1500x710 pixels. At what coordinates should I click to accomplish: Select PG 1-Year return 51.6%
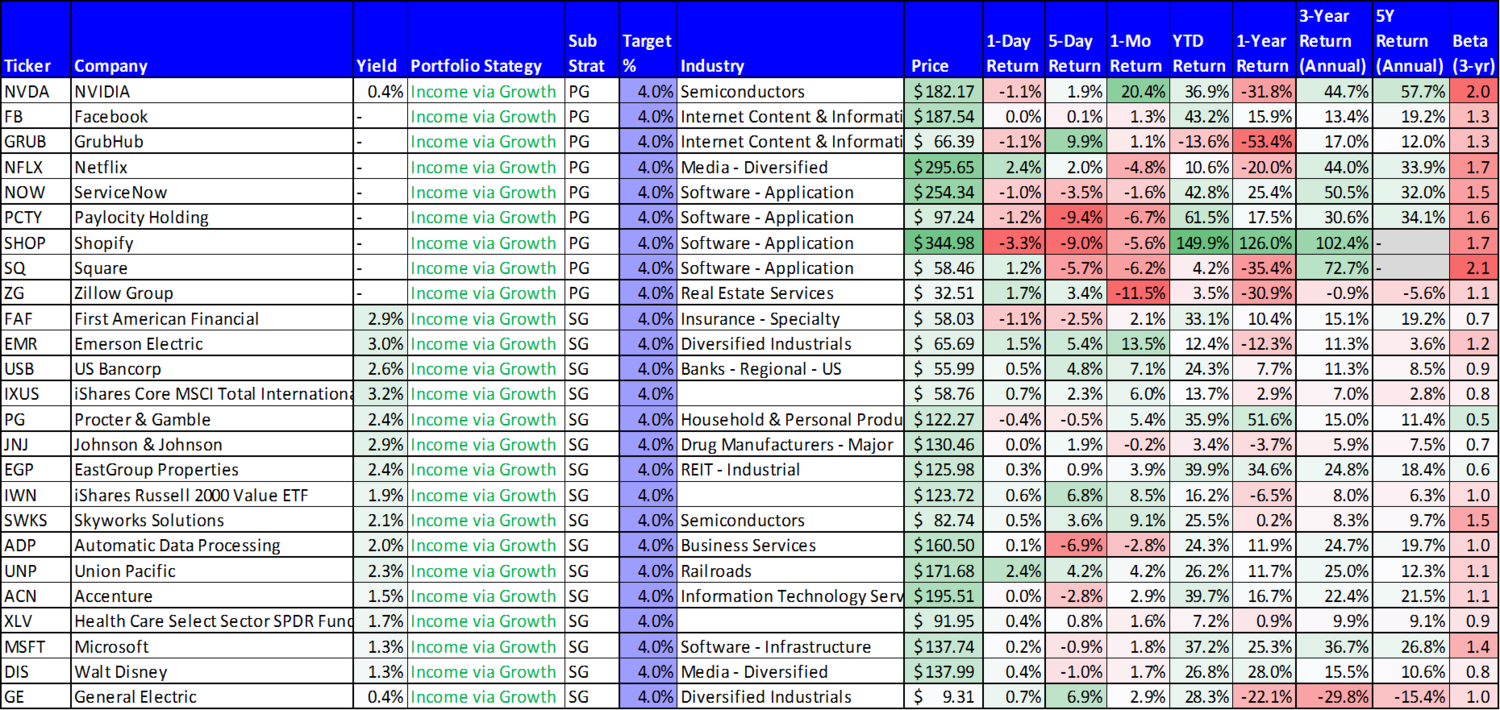pyautogui.click(x=1264, y=420)
